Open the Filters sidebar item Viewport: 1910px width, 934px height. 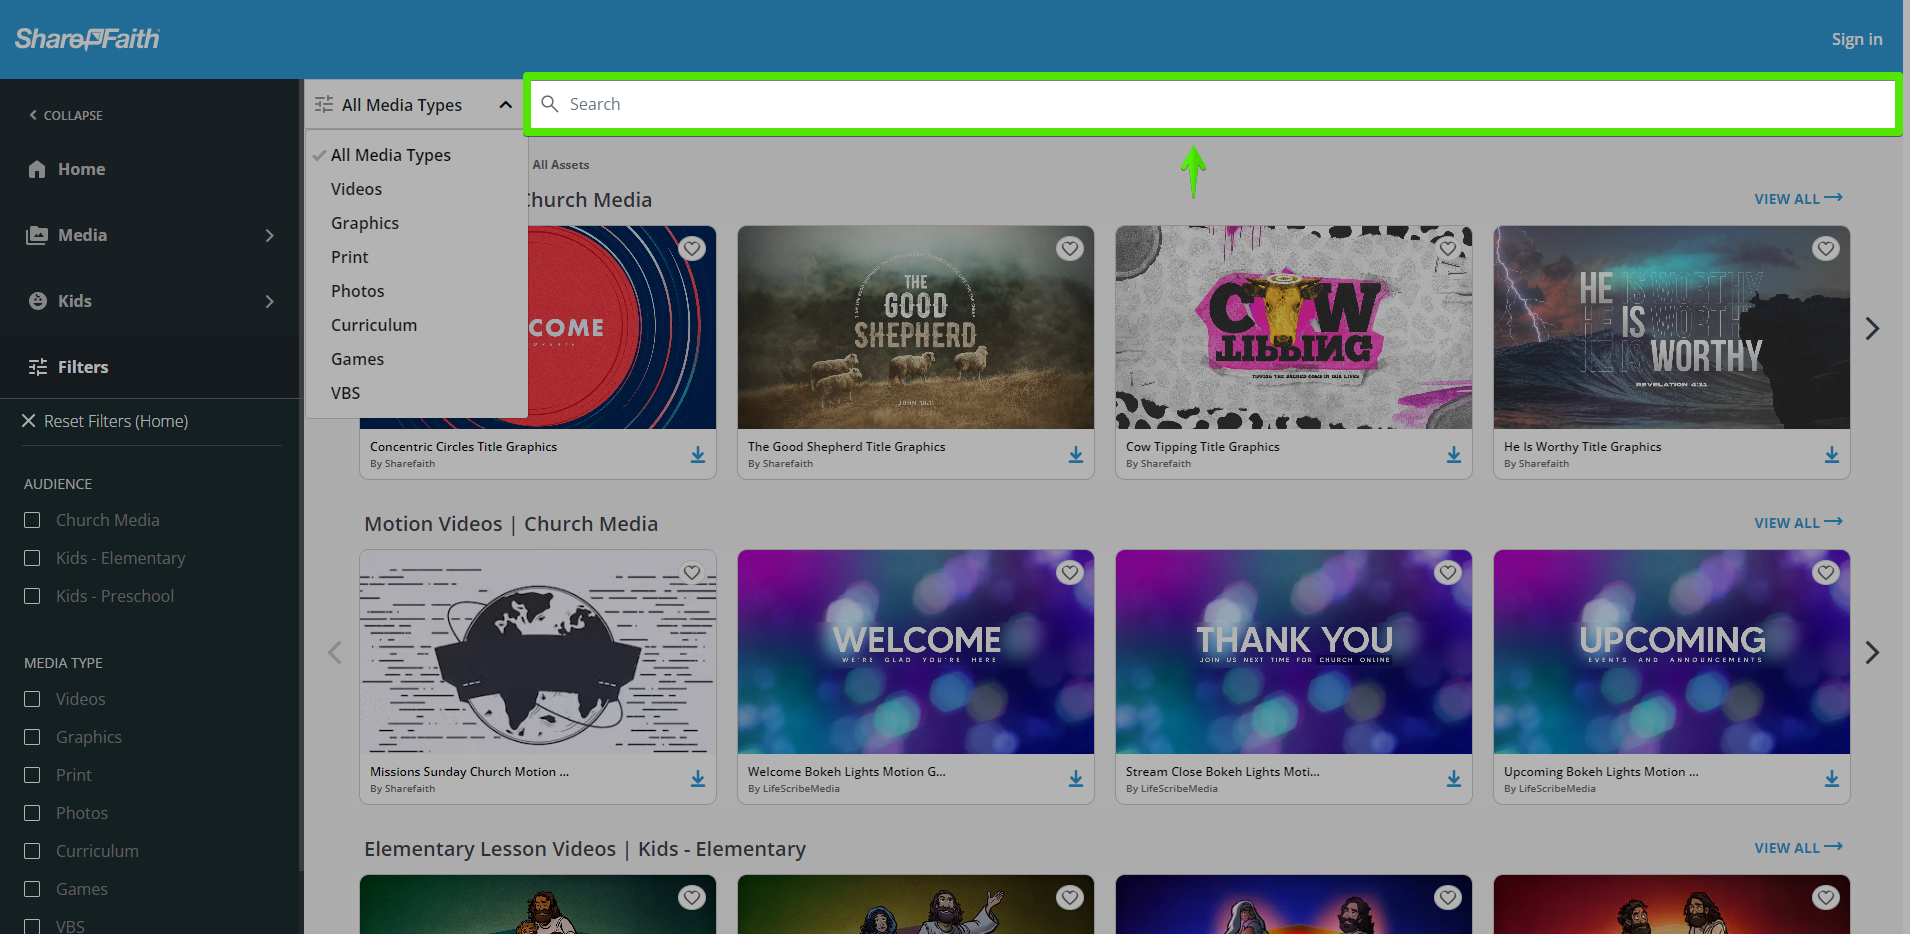point(83,367)
